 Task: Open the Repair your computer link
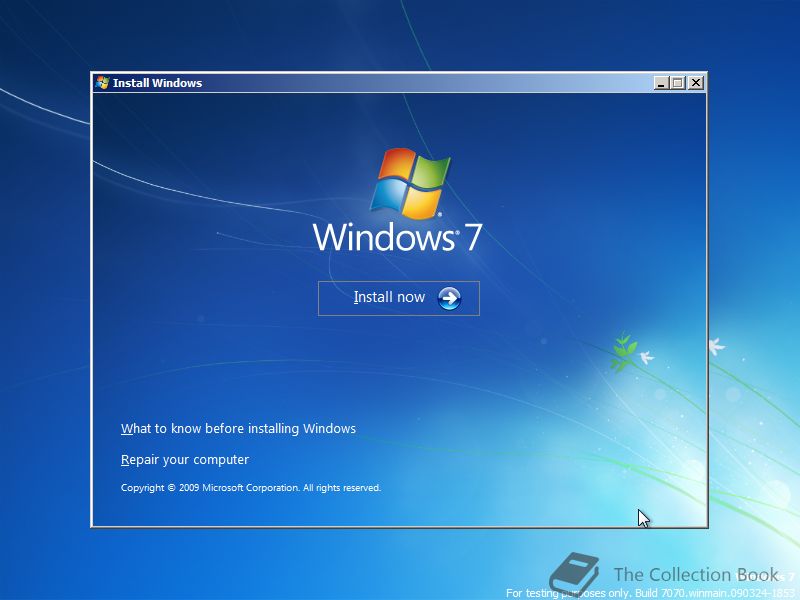coord(185,460)
